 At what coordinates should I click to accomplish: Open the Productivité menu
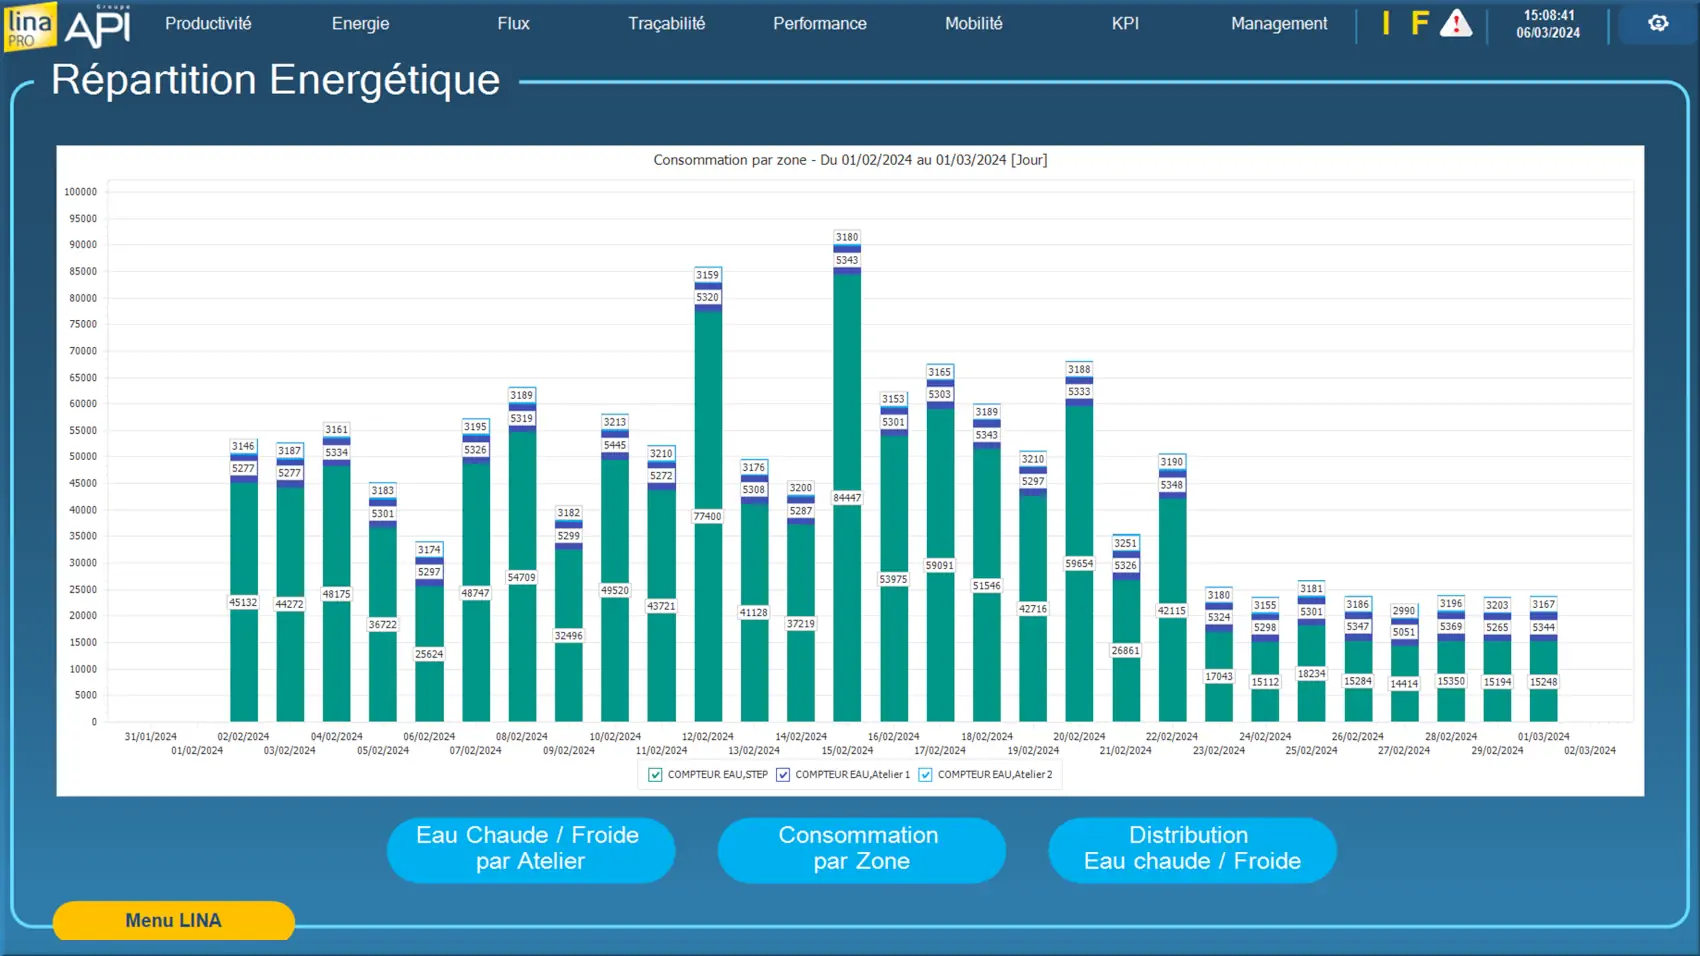[x=208, y=23]
